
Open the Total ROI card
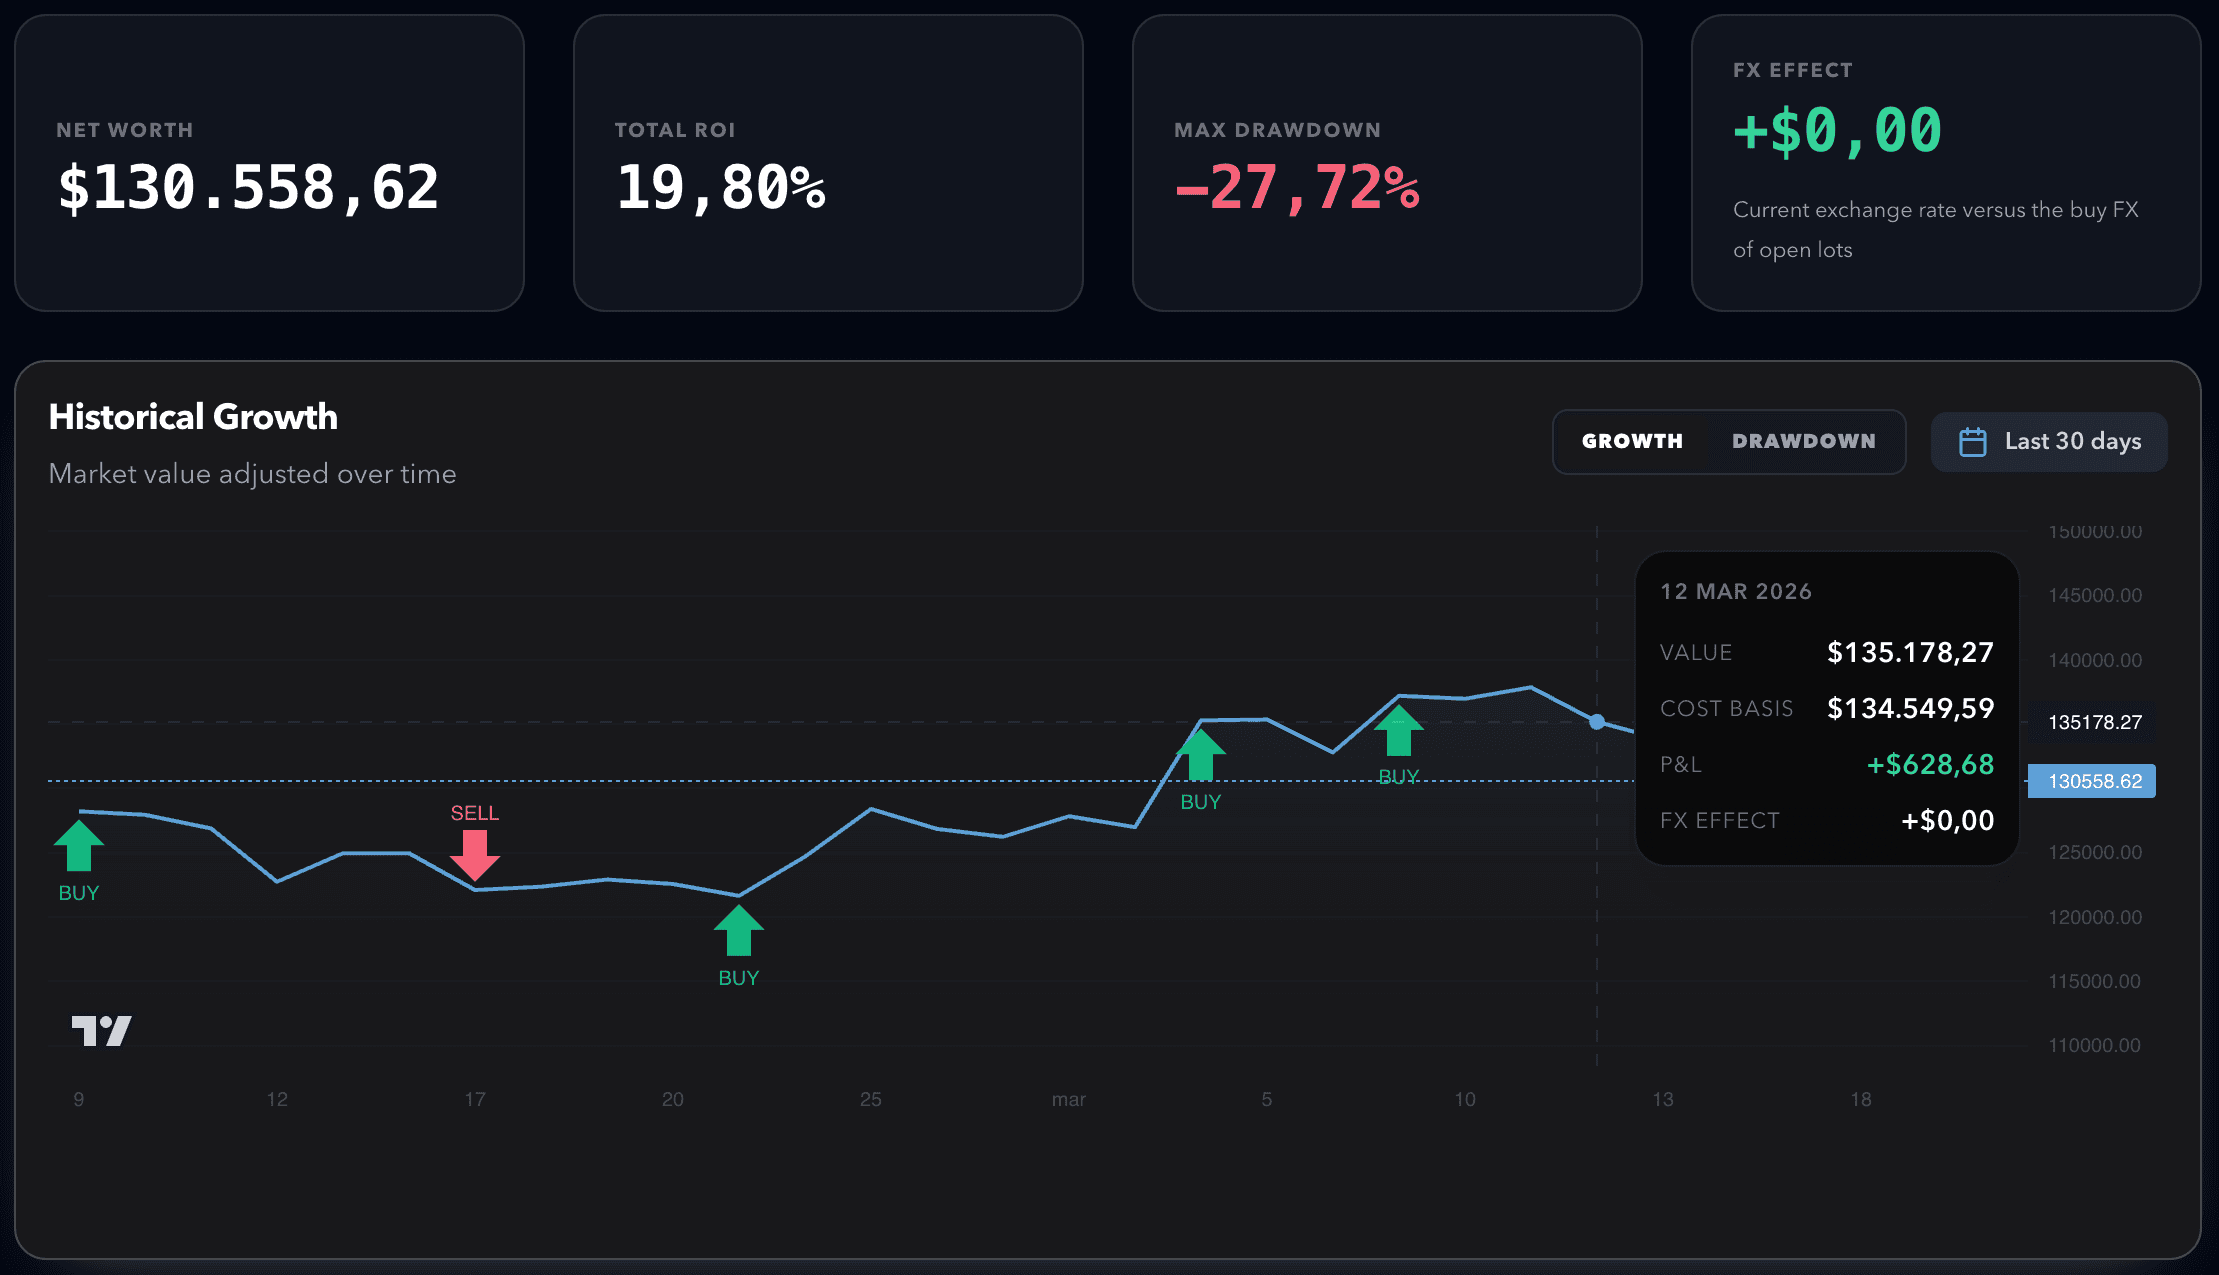(x=828, y=163)
